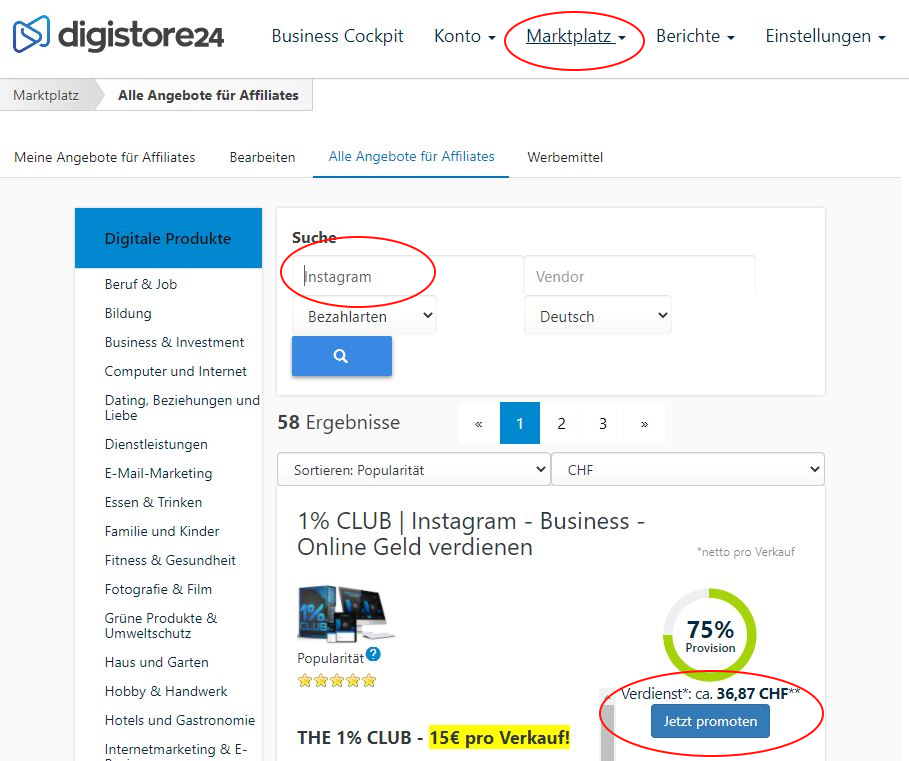Click the digistore24 logo
Screen dimensions: 909x761
pyautogui.click(x=118, y=35)
